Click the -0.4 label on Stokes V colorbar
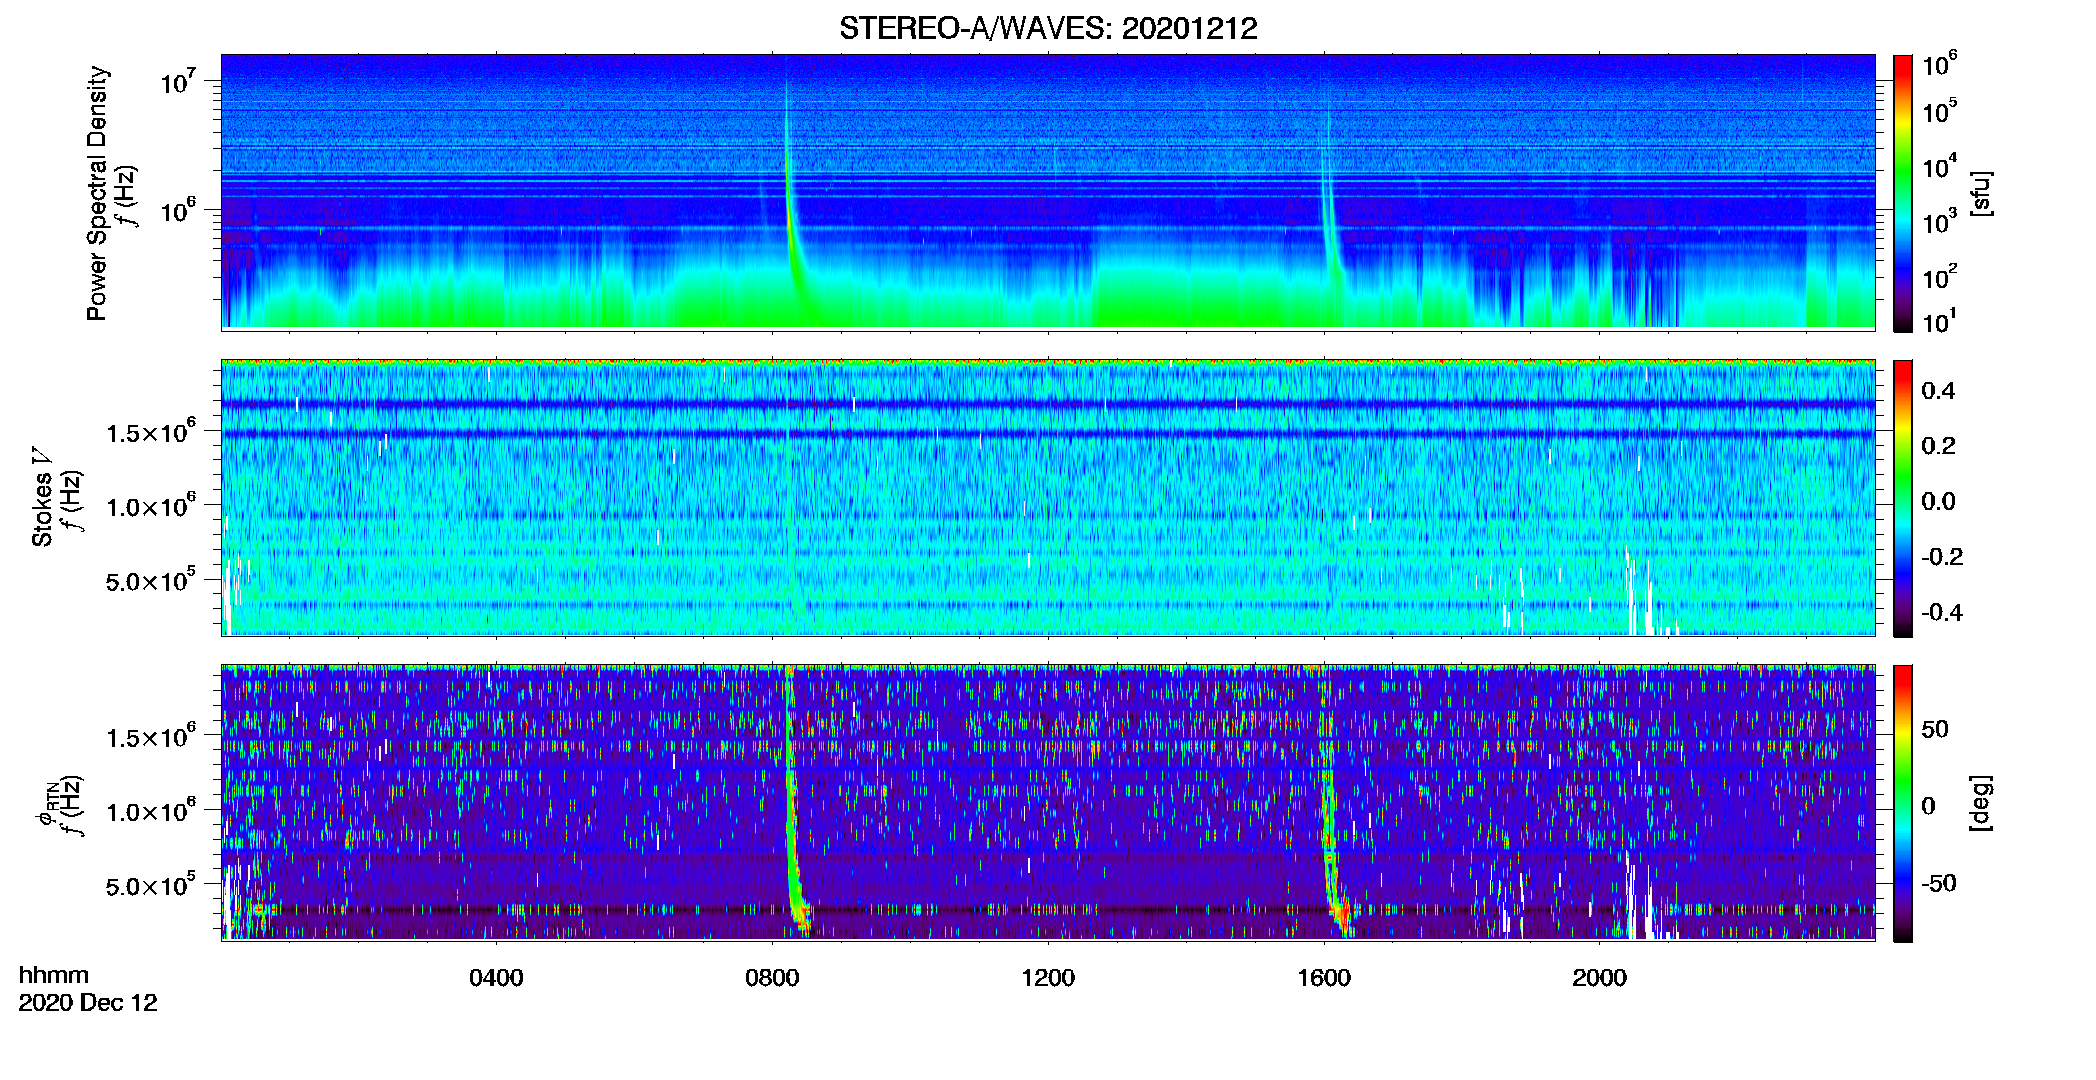 pyautogui.click(x=1942, y=612)
